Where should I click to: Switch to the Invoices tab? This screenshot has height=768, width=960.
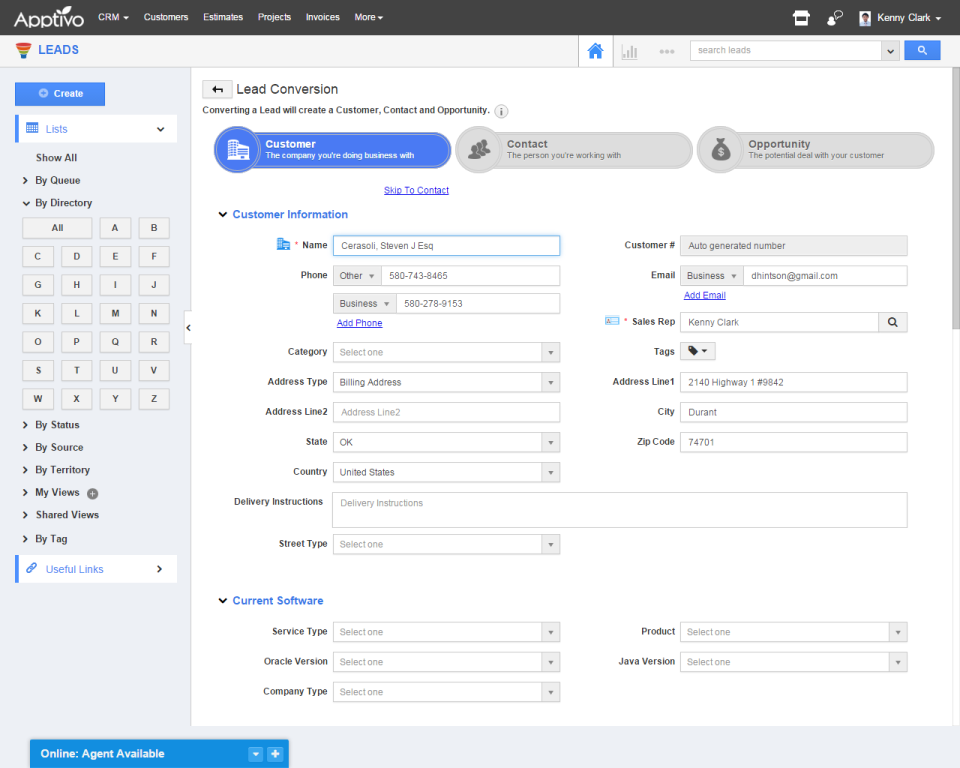tap(322, 17)
